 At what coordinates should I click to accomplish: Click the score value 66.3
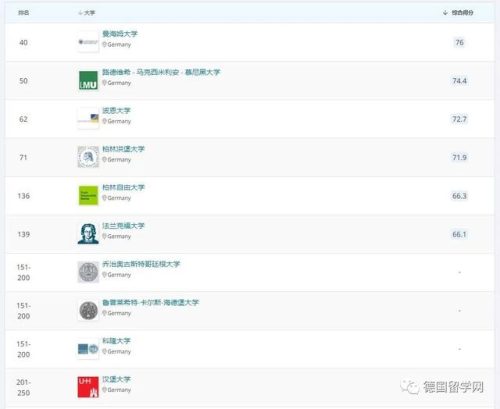(x=459, y=196)
